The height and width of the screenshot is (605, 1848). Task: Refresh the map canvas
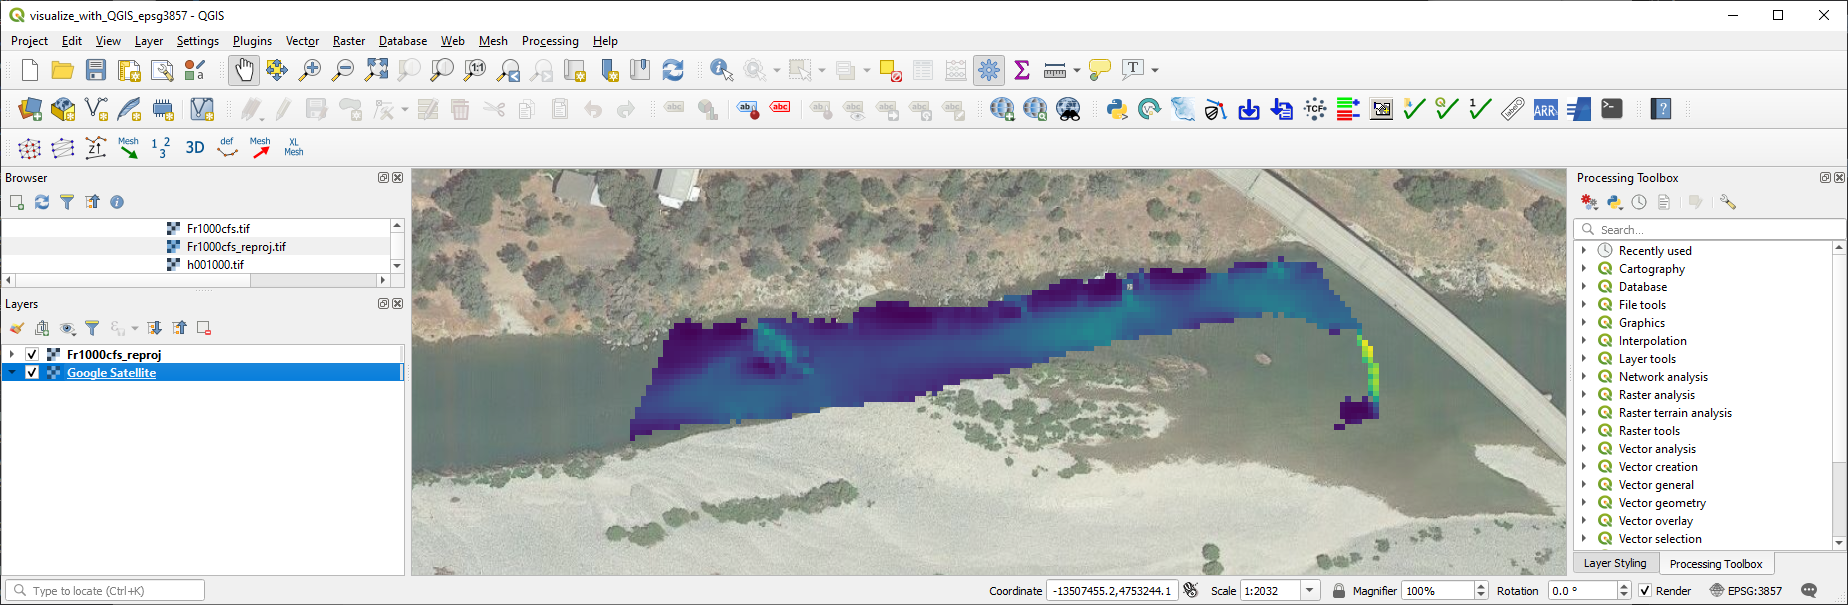pyautogui.click(x=673, y=70)
